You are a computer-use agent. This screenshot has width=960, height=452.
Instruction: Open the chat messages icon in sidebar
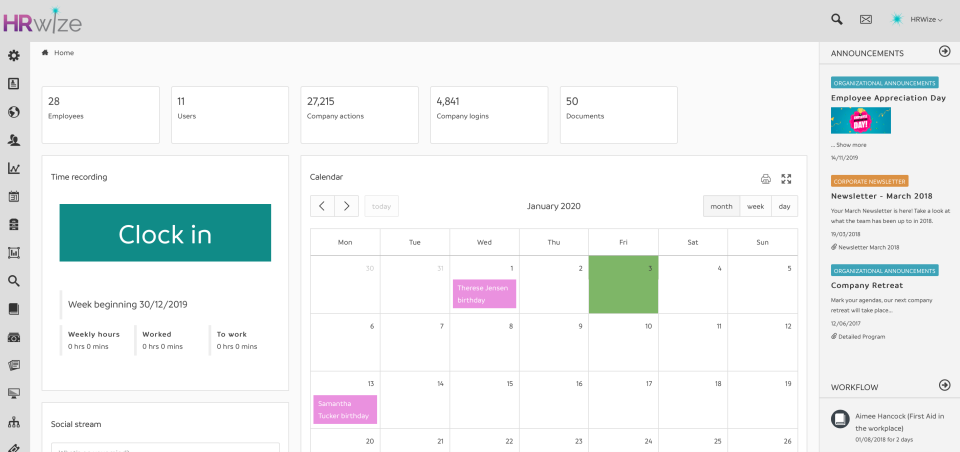[13, 366]
